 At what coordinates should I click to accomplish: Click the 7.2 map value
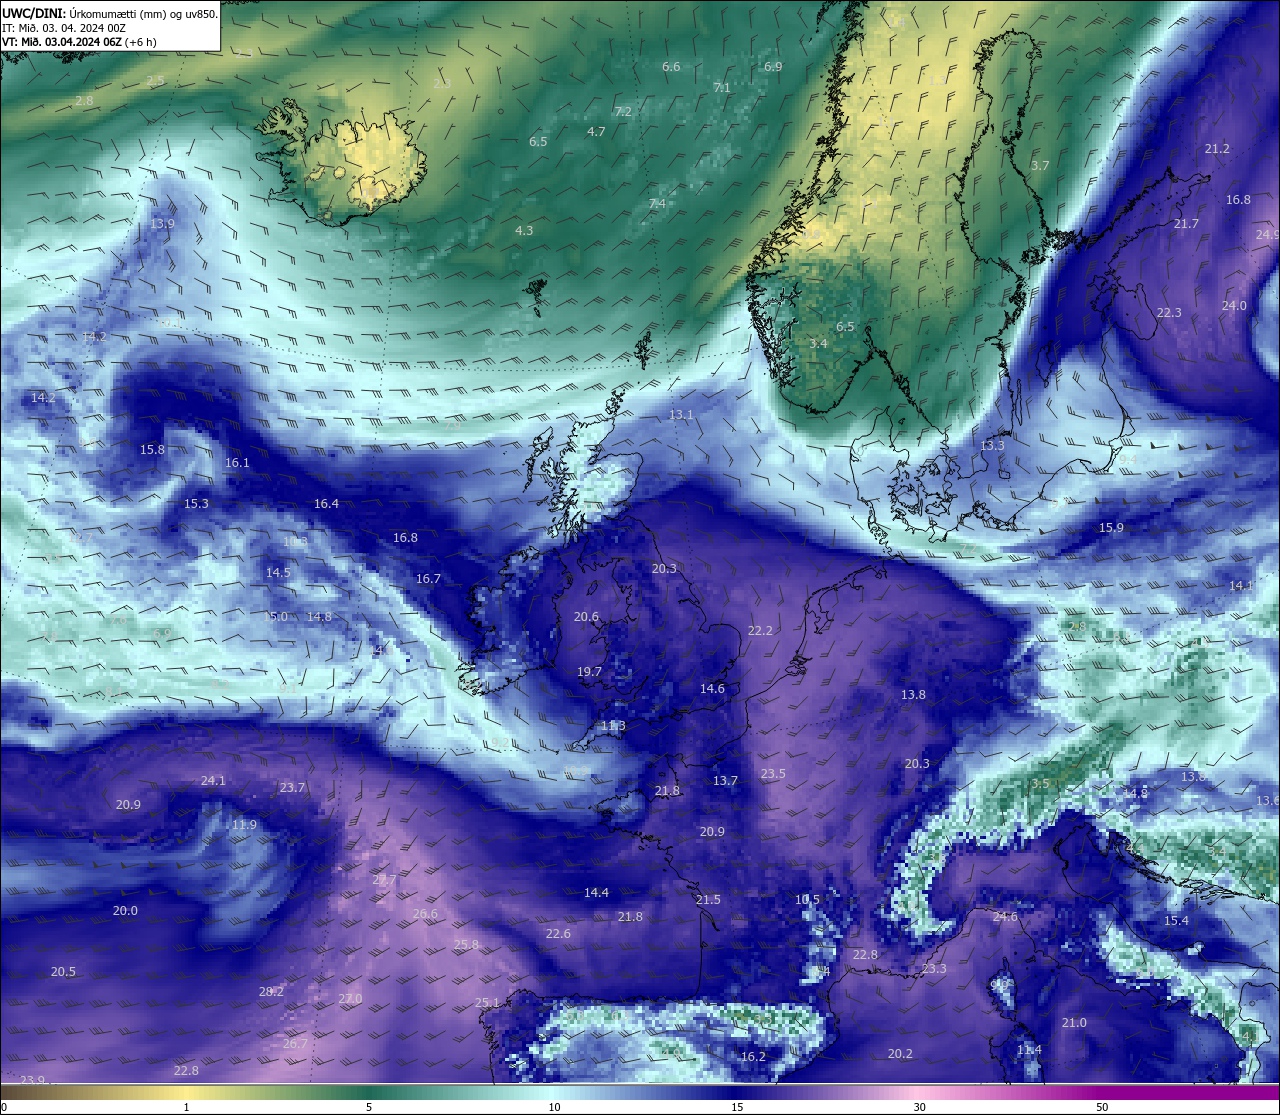[623, 112]
